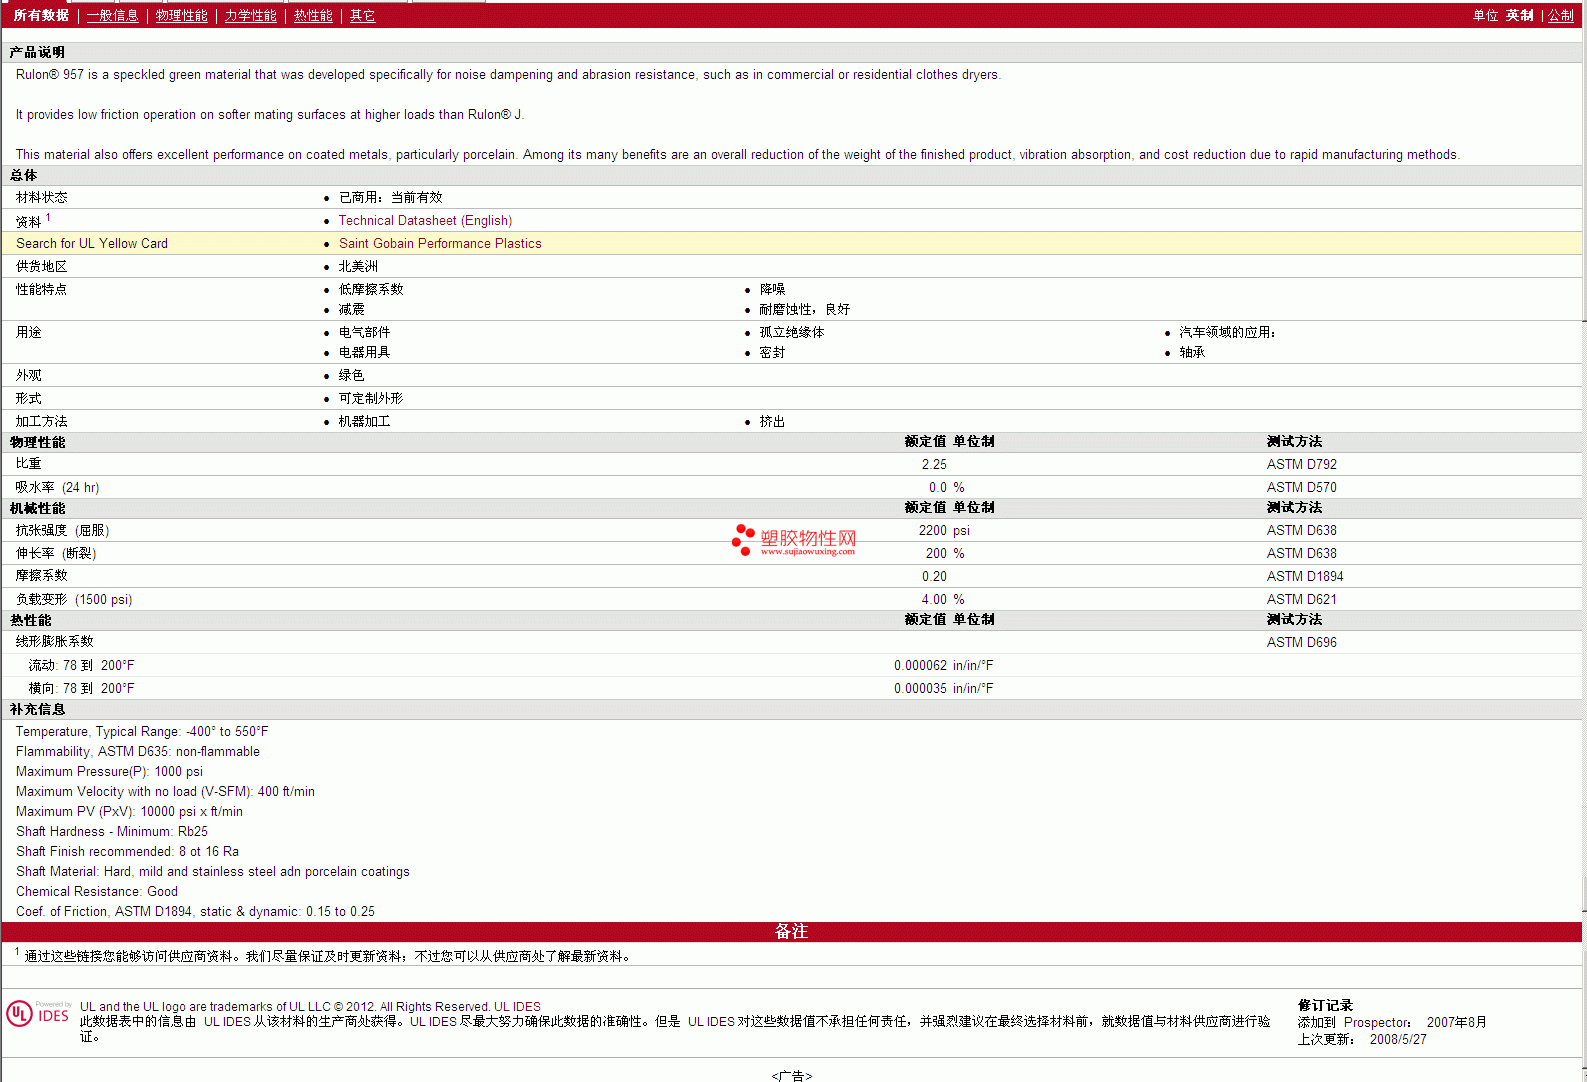Image resolution: width=1587 pixels, height=1082 pixels.
Task: Switch to the 力学性能 tab
Action: pos(250,16)
